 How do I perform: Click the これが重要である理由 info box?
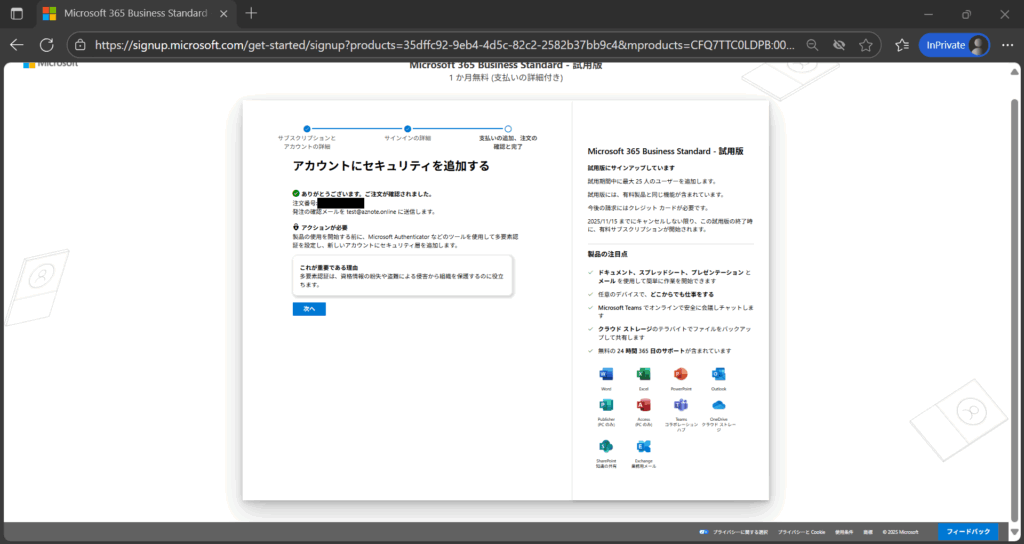402,276
